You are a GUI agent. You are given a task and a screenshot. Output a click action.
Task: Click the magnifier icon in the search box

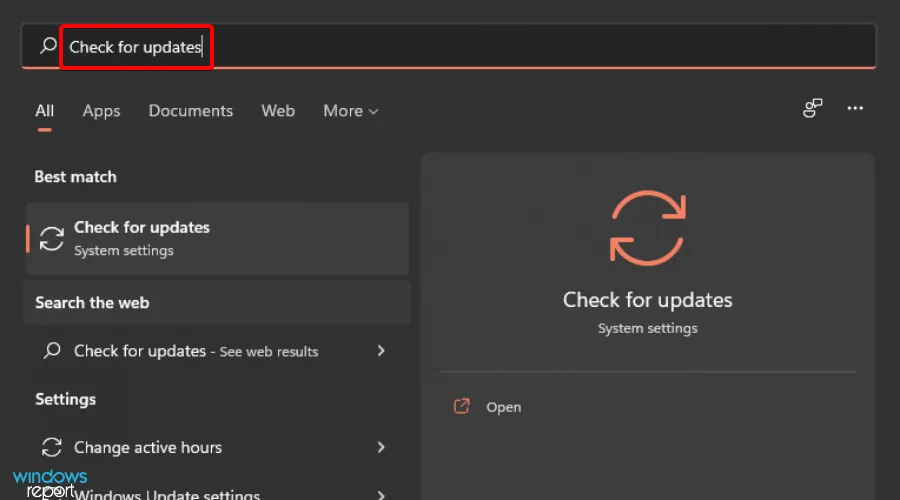coord(47,46)
